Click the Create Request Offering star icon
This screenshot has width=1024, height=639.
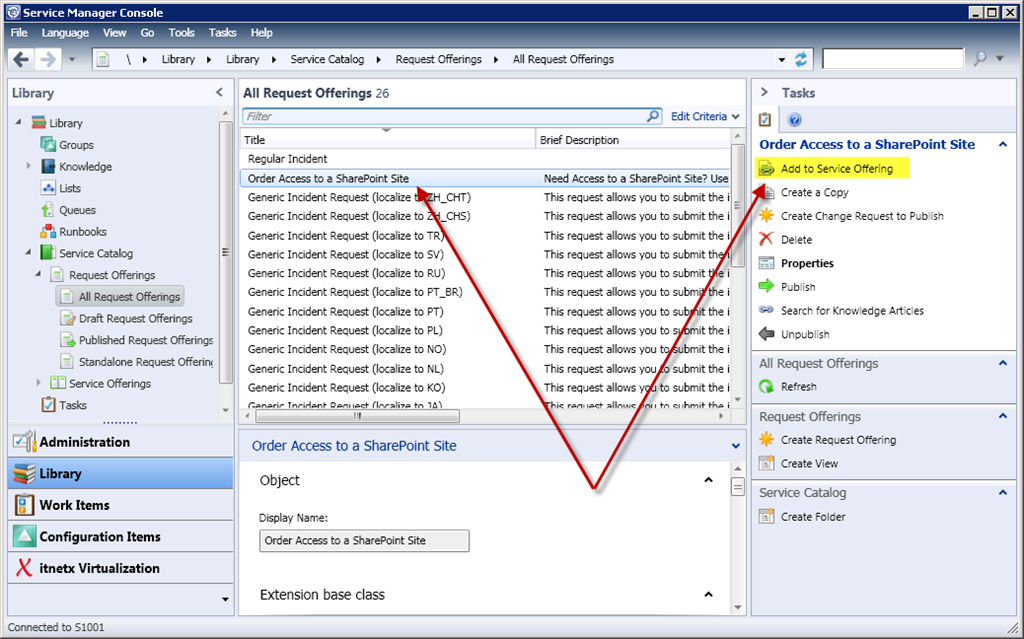coord(767,440)
